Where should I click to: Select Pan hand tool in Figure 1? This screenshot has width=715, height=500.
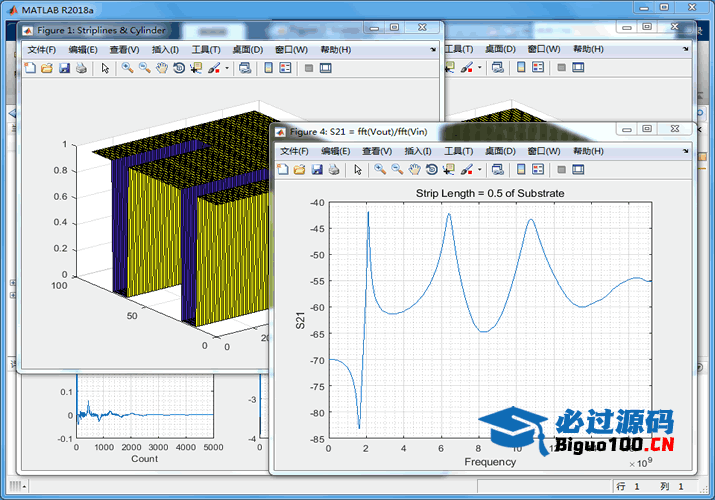(x=161, y=68)
